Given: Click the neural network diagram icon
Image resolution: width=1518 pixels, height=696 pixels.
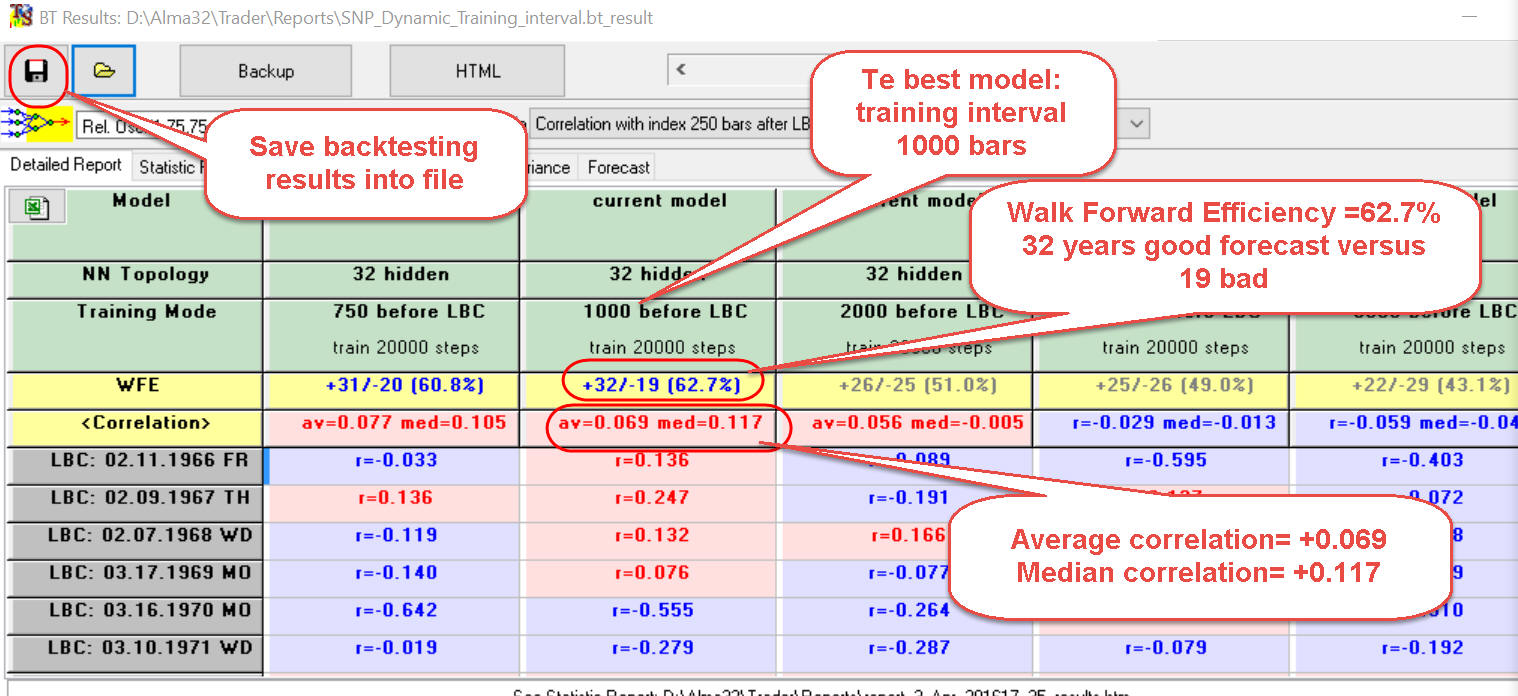Looking at the screenshot, I should (36, 123).
